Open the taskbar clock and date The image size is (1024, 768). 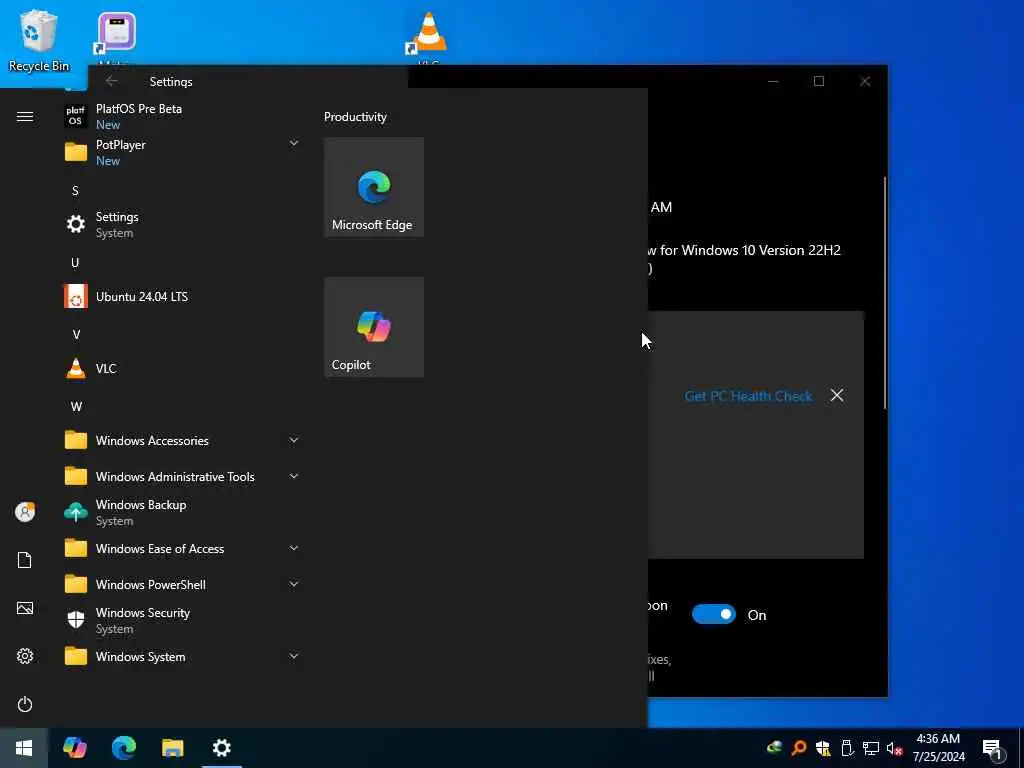click(938, 748)
